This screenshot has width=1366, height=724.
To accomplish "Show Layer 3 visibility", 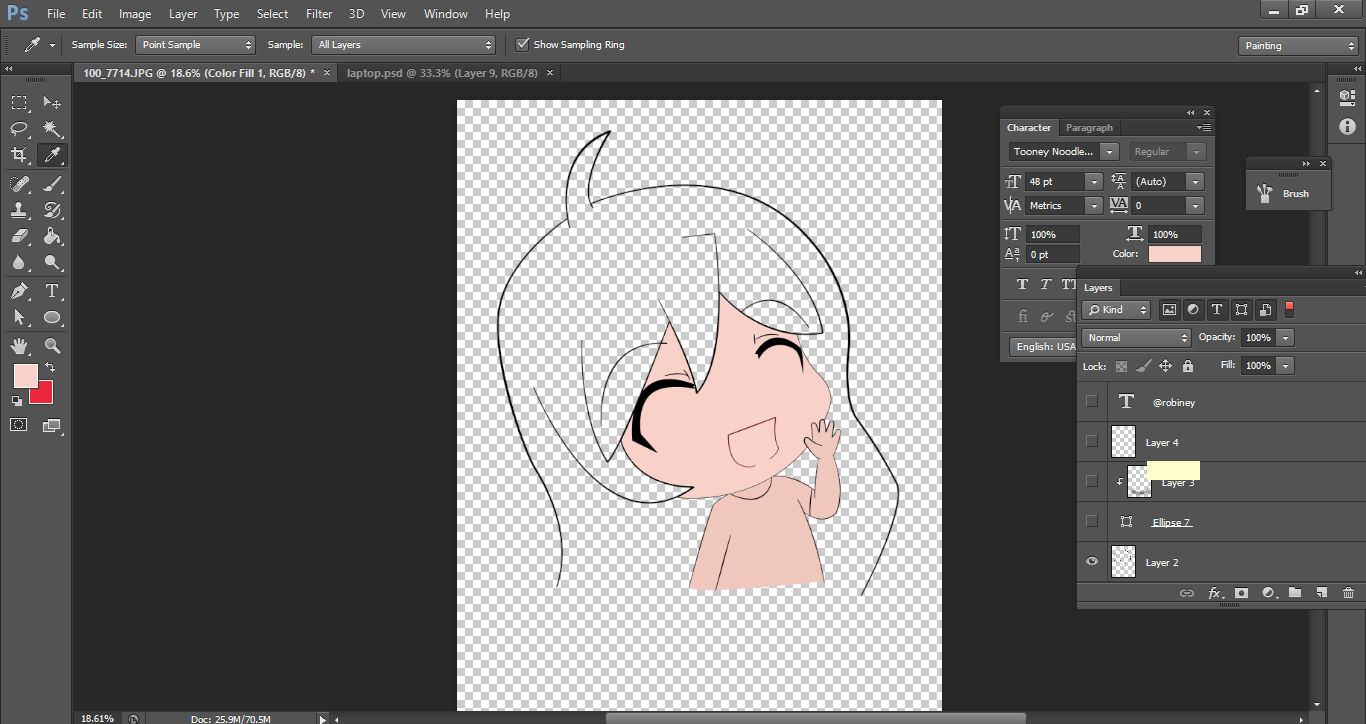I will pyautogui.click(x=1092, y=481).
